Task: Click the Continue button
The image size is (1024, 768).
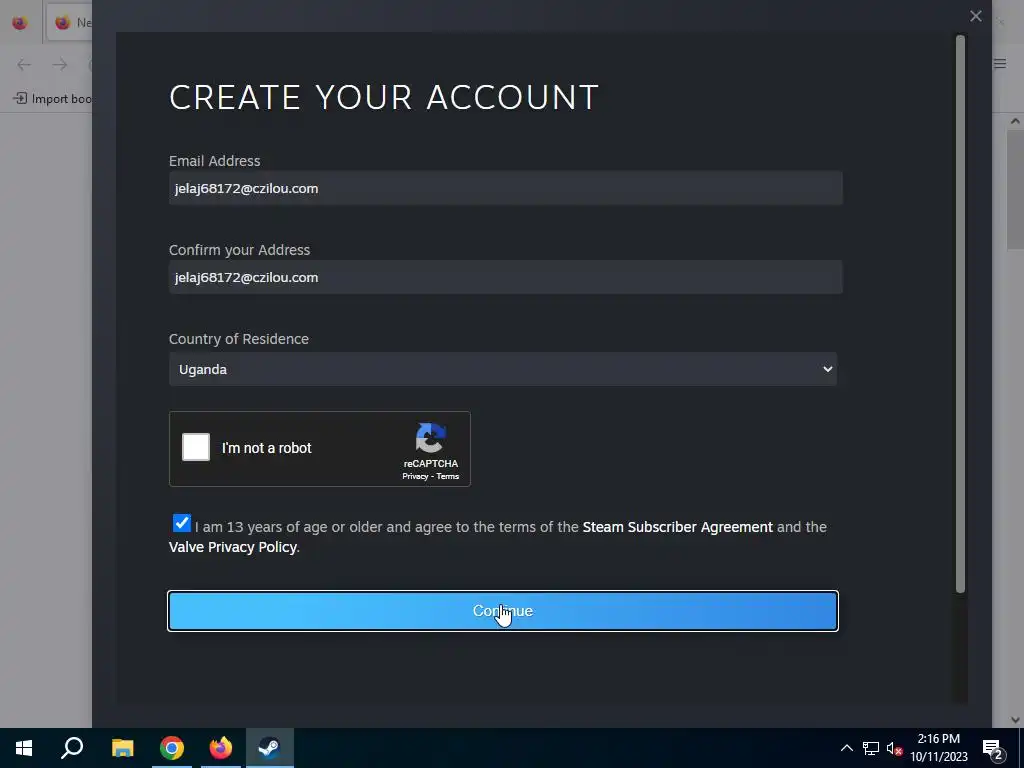Action: point(503,611)
